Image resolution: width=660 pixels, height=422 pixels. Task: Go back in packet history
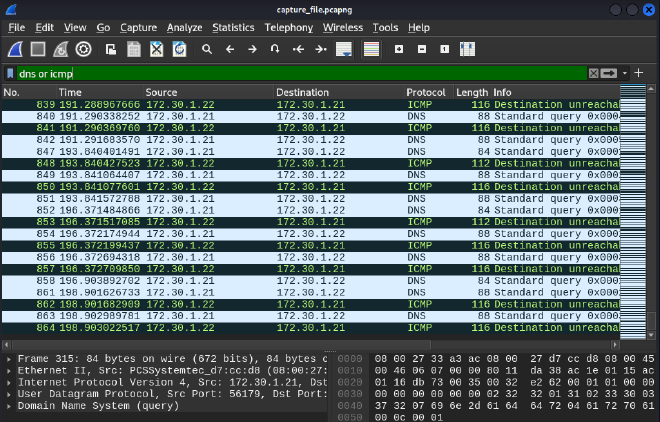point(230,49)
